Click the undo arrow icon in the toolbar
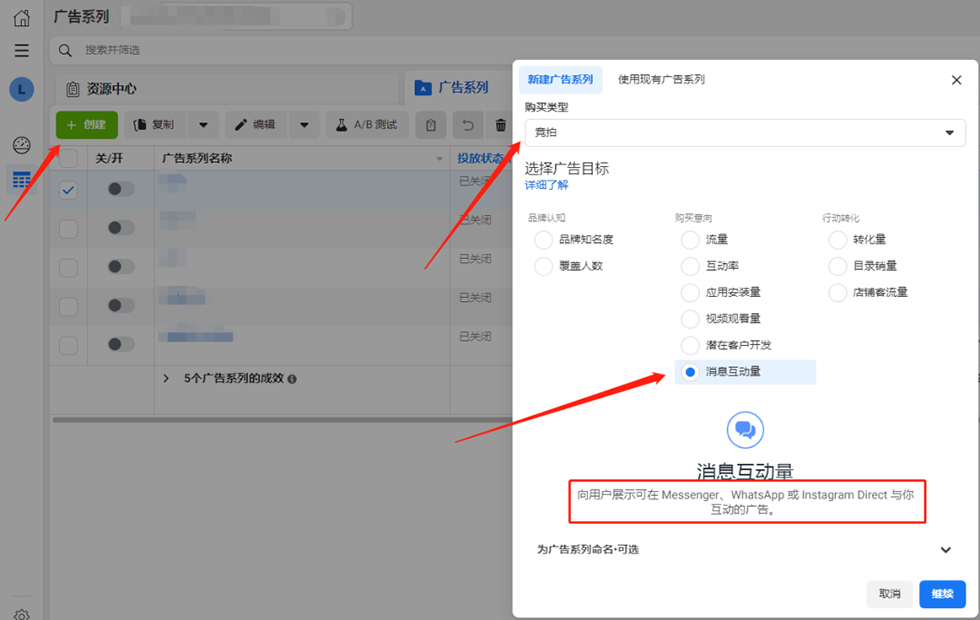Image resolution: width=980 pixels, height=620 pixels. coord(467,125)
